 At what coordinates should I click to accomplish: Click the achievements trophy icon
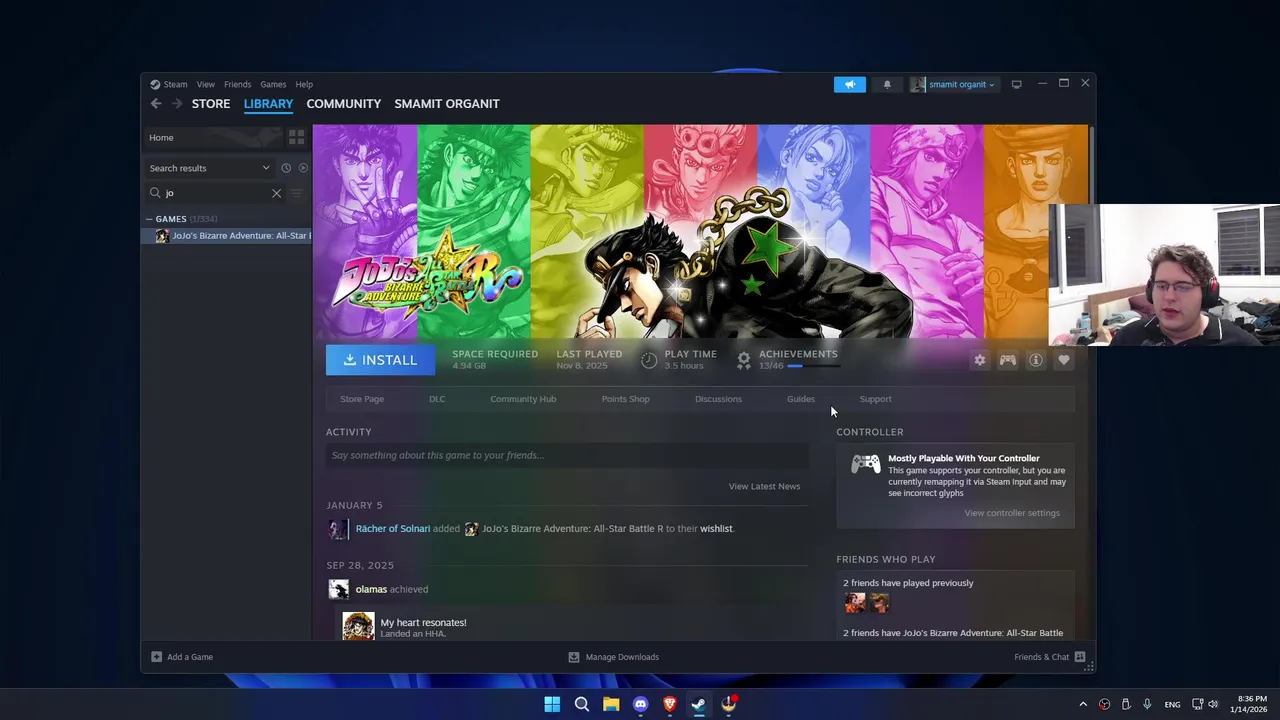[x=744, y=360]
